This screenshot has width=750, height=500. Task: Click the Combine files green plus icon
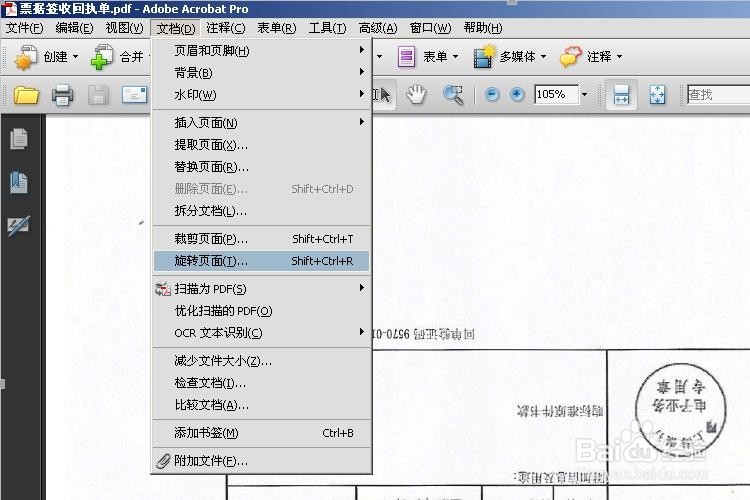click(102, 57)
